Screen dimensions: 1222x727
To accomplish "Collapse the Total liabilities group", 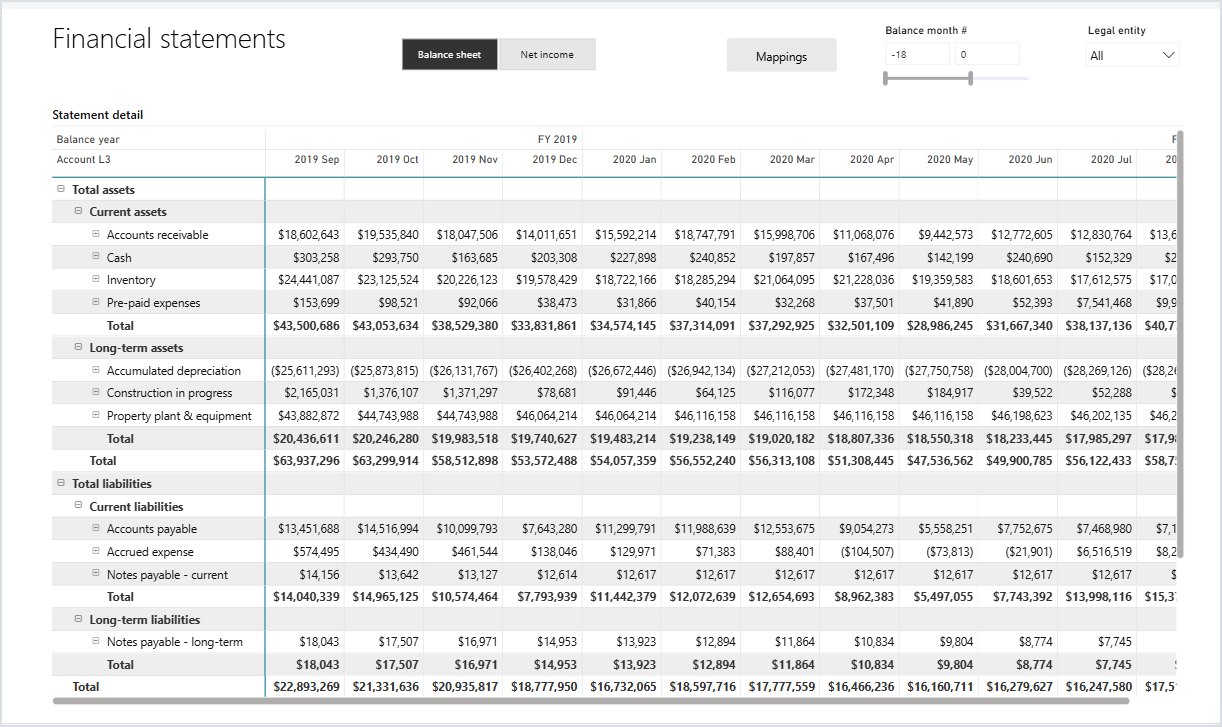I will [x=61, y=483].
